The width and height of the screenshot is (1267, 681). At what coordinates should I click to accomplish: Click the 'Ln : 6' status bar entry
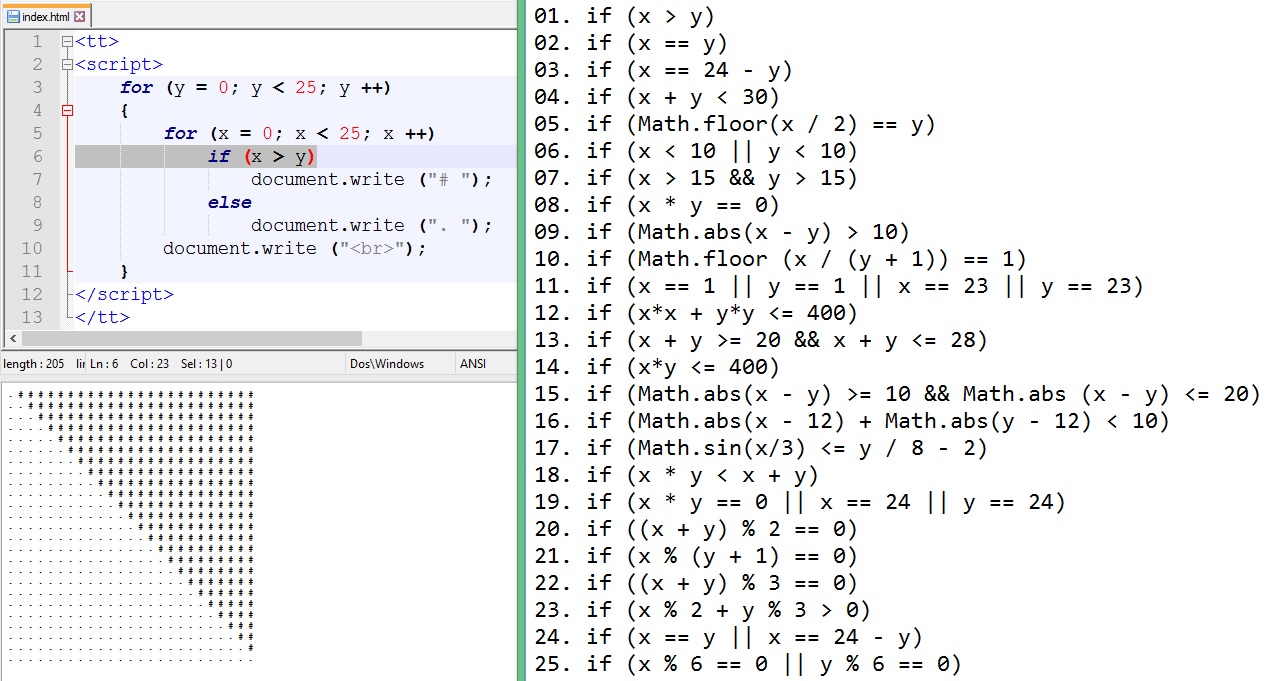[104, 364]
